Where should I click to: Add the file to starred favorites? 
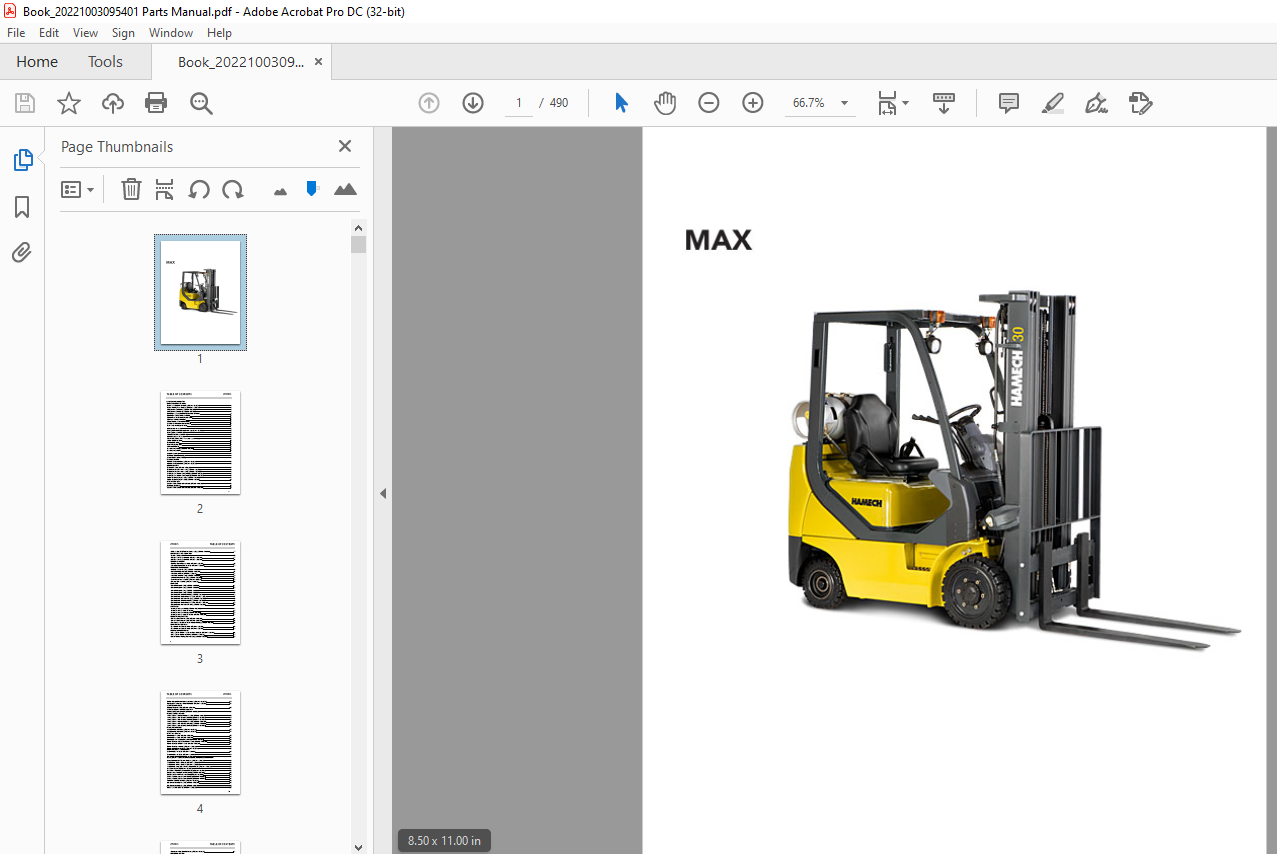pos(68,103)
